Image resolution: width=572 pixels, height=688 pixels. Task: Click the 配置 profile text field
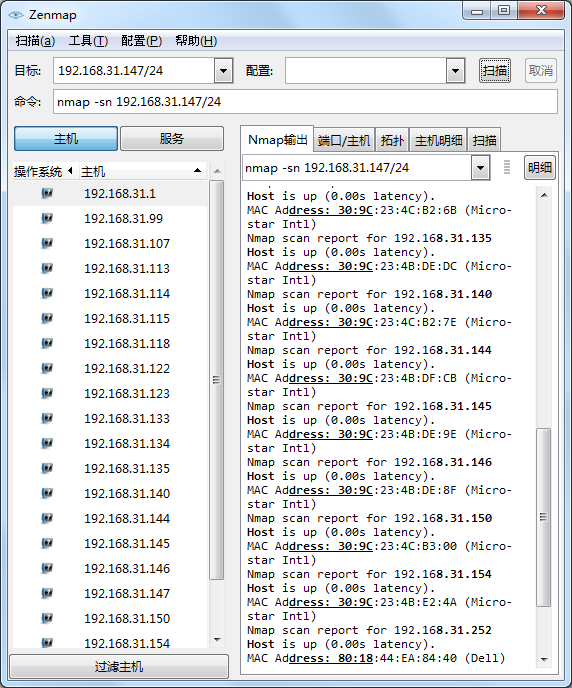pos(366,71)
